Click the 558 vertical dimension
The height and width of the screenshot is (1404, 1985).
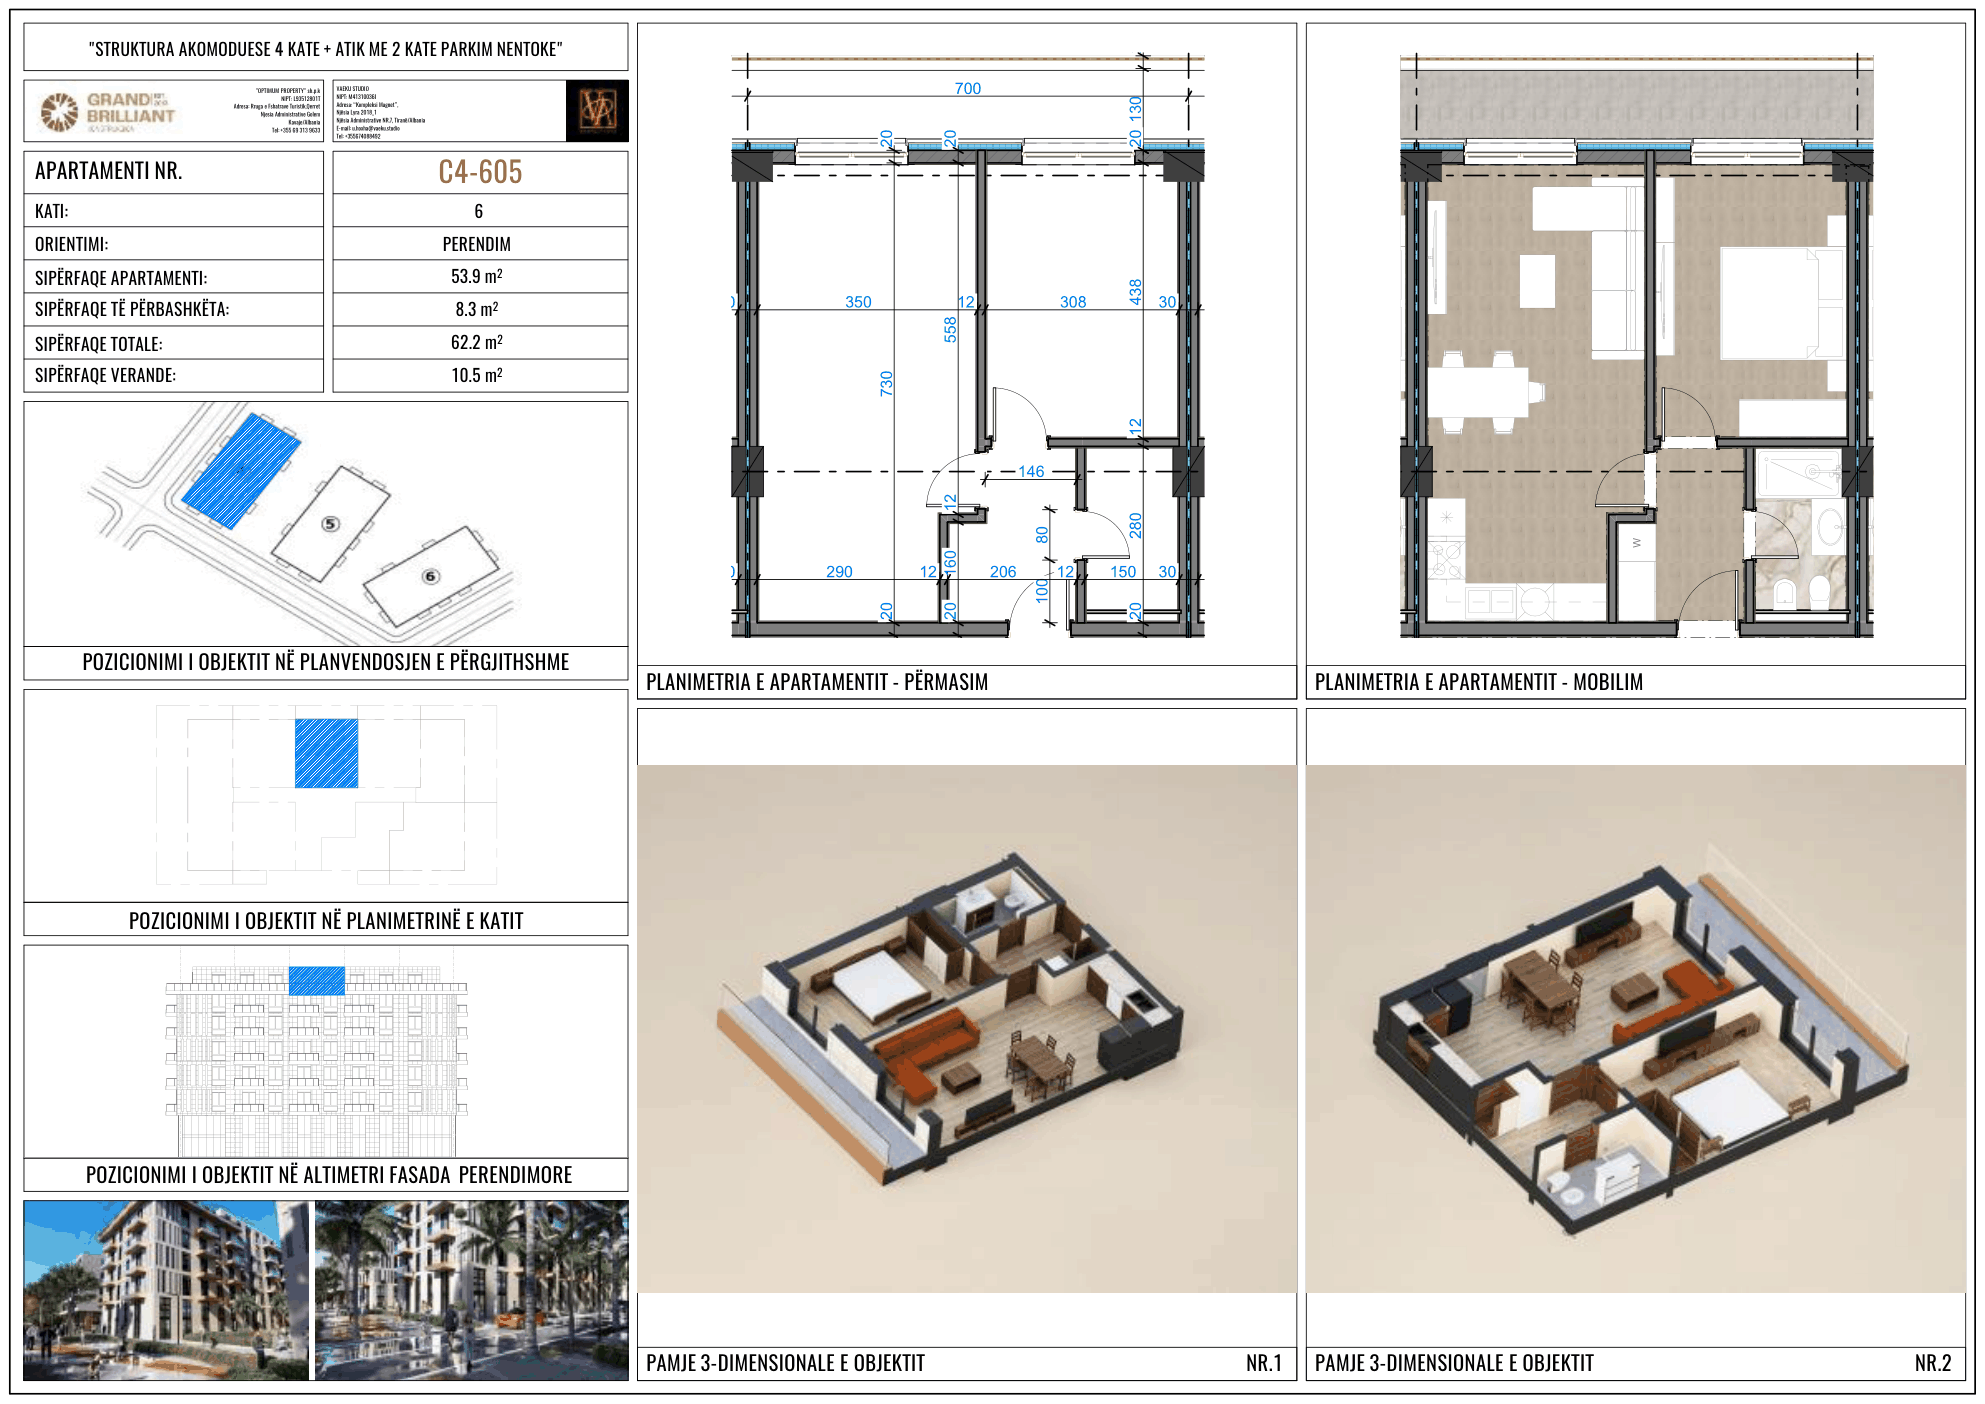(950, 330)
